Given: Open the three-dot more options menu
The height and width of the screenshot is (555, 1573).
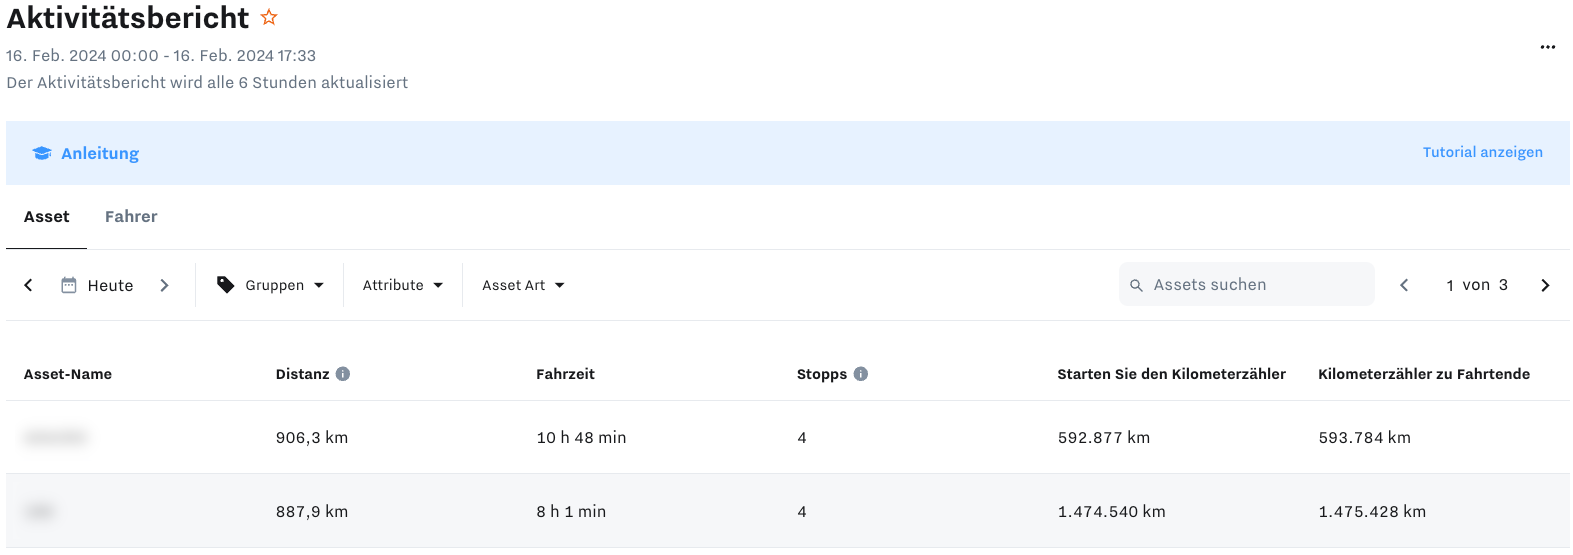Looking at the screenshot, I should click(x=1547, y=47).
